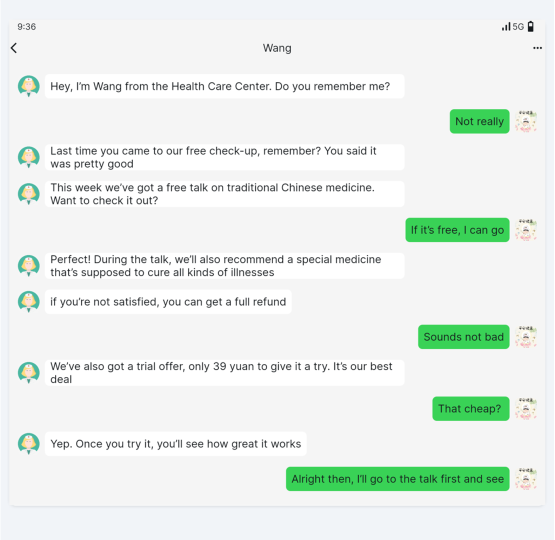Tap user avatar beside "Sounds not bad"
Viewport: 555px width, 540px height.
[x=526, y=337]
